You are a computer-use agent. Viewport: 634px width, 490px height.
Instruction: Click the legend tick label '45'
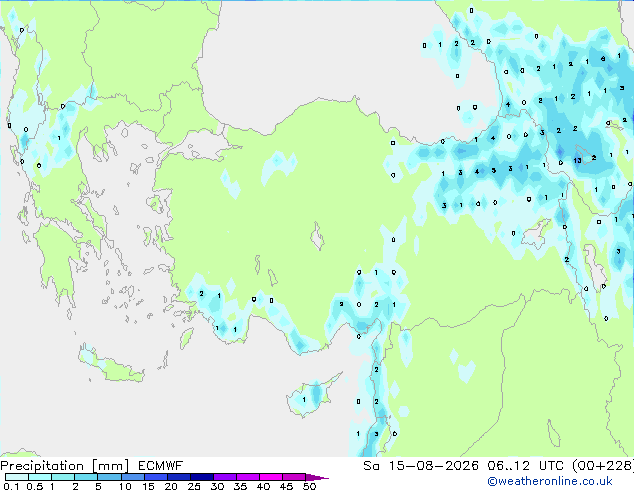point(287,486)
